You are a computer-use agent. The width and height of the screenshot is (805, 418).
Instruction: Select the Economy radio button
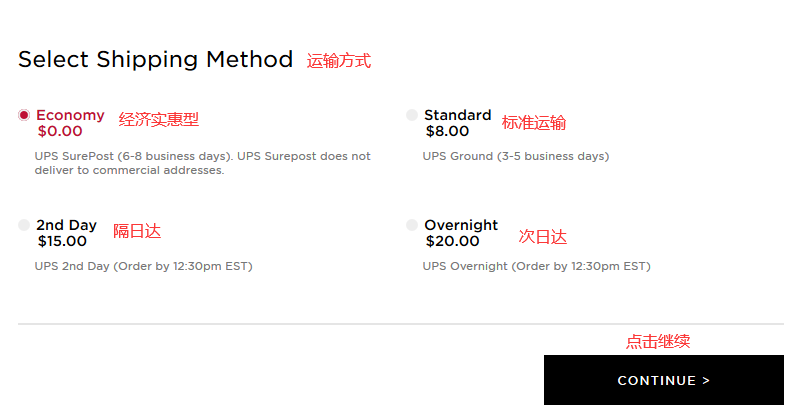pos(24,115)
